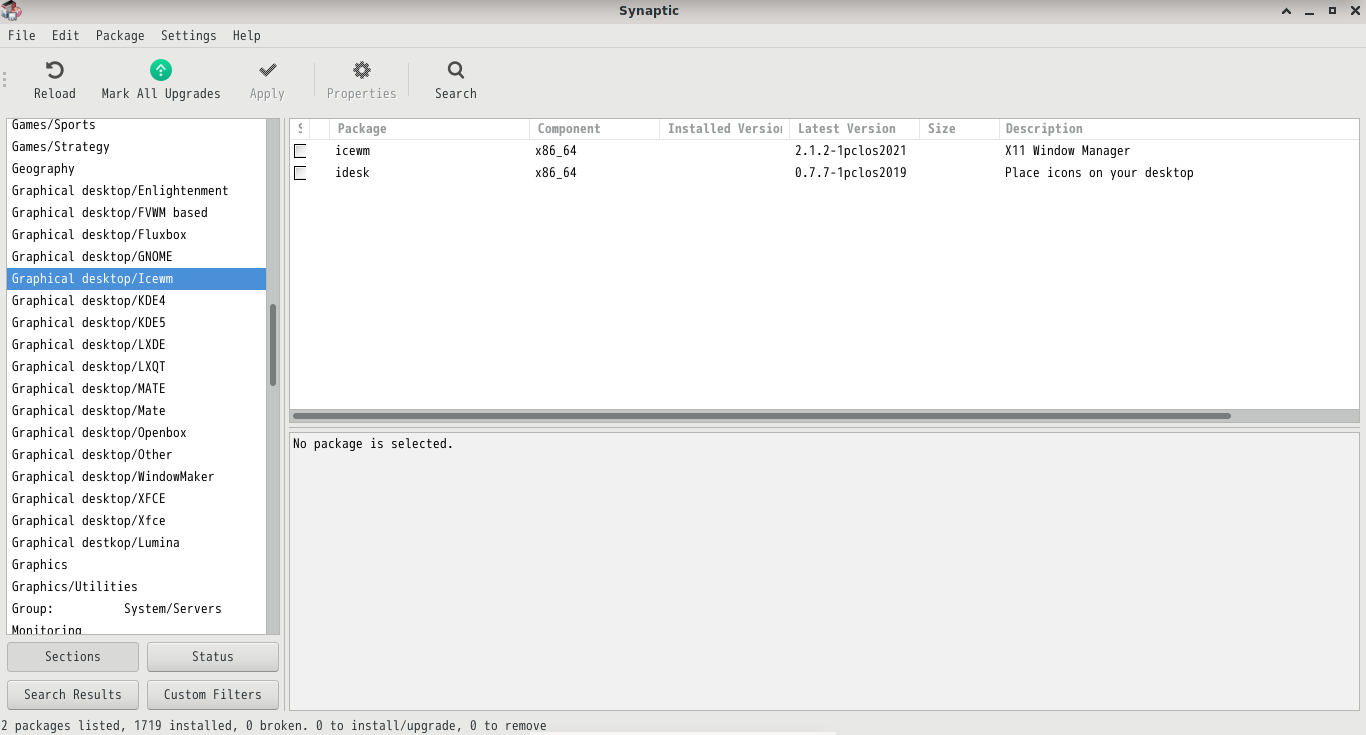Open the File menu
This screenshot has height=735, width=1366.
(x=21, y=35)
